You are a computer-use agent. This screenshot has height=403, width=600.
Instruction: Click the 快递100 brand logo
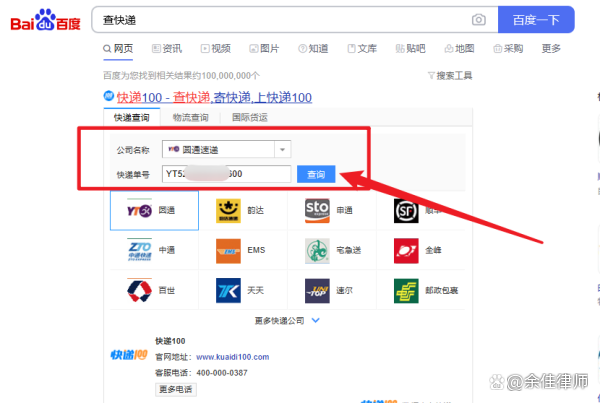(x=129, y=355)
